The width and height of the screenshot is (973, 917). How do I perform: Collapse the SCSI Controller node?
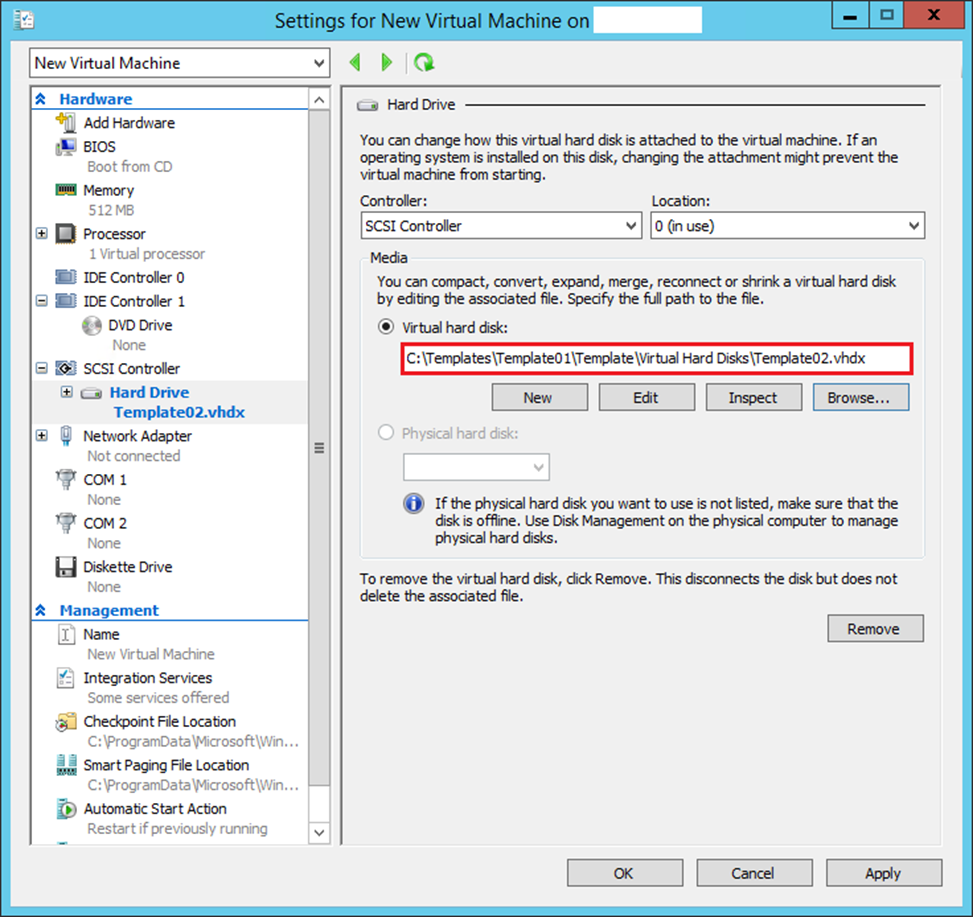point(42,369)
